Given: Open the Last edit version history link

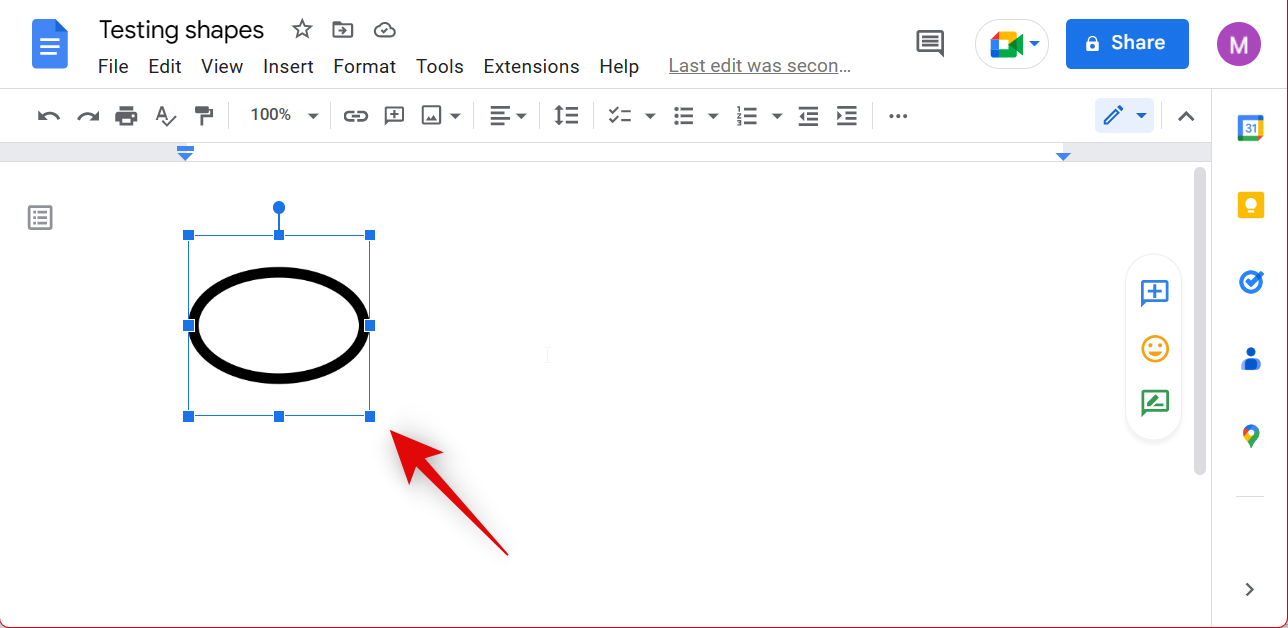Looking at the screenshot, I should coord(759,67).
